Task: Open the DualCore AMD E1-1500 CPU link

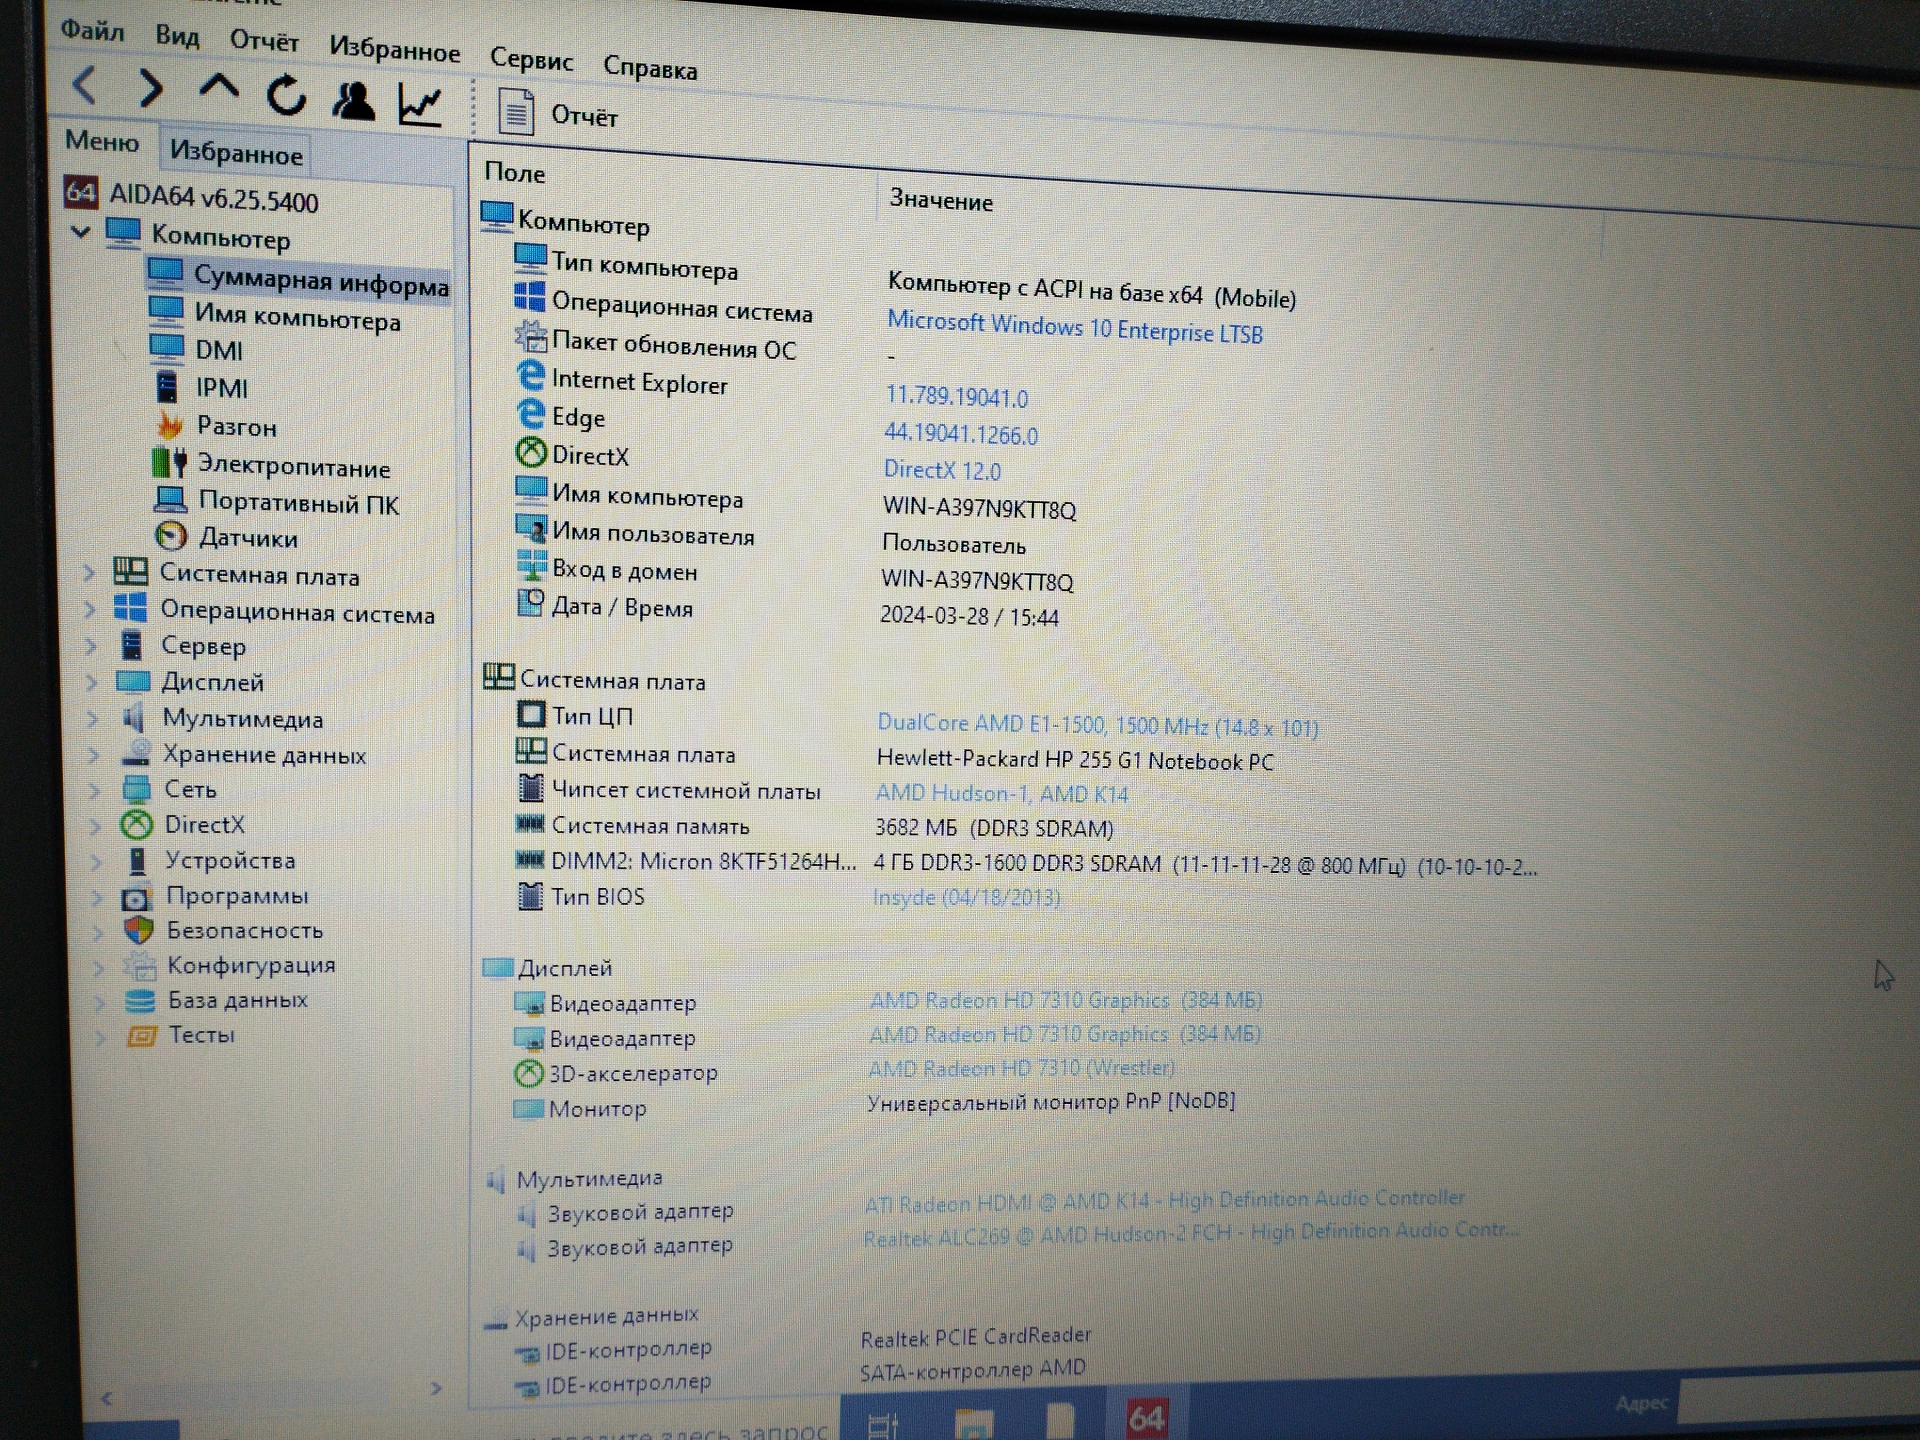Action: 1097,724
